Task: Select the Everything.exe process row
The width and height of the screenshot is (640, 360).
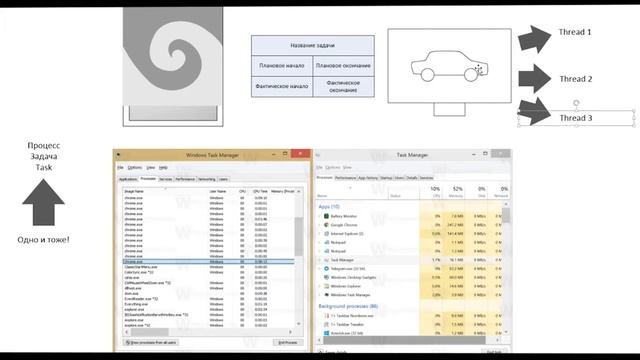Action: click(x=209, y=304)
